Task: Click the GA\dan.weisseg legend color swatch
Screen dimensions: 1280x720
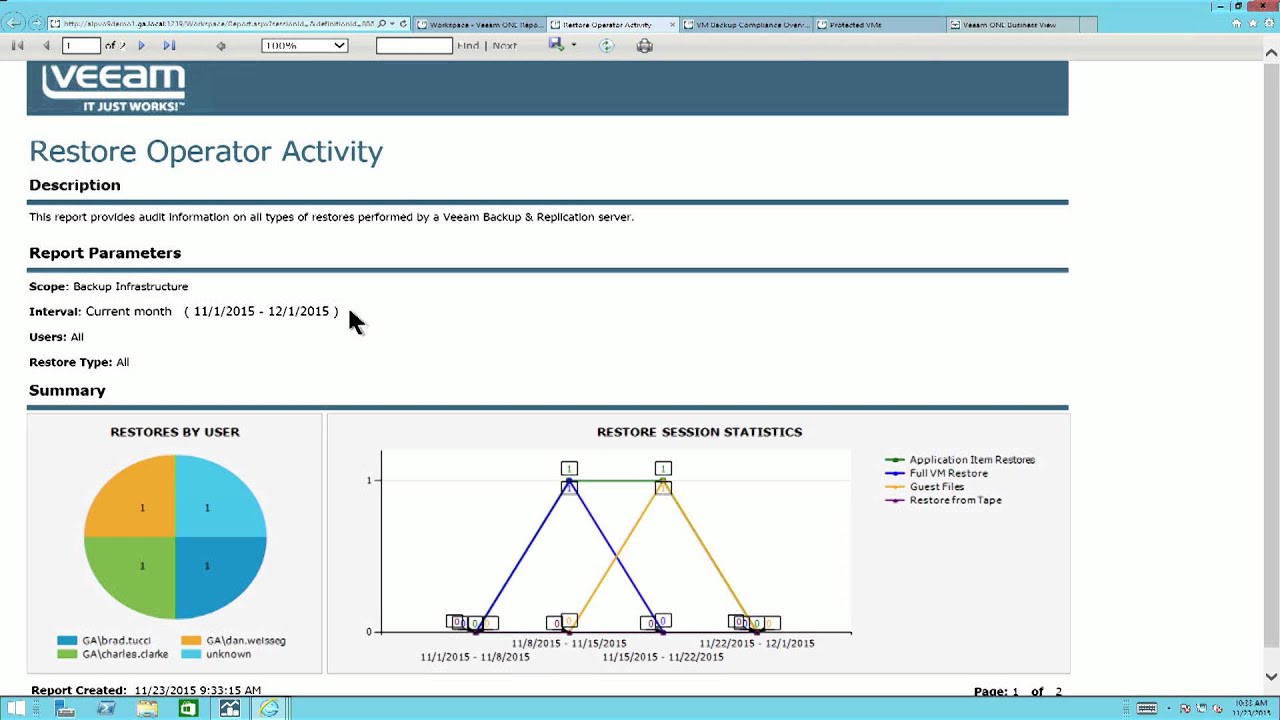Action: point(191,640)
